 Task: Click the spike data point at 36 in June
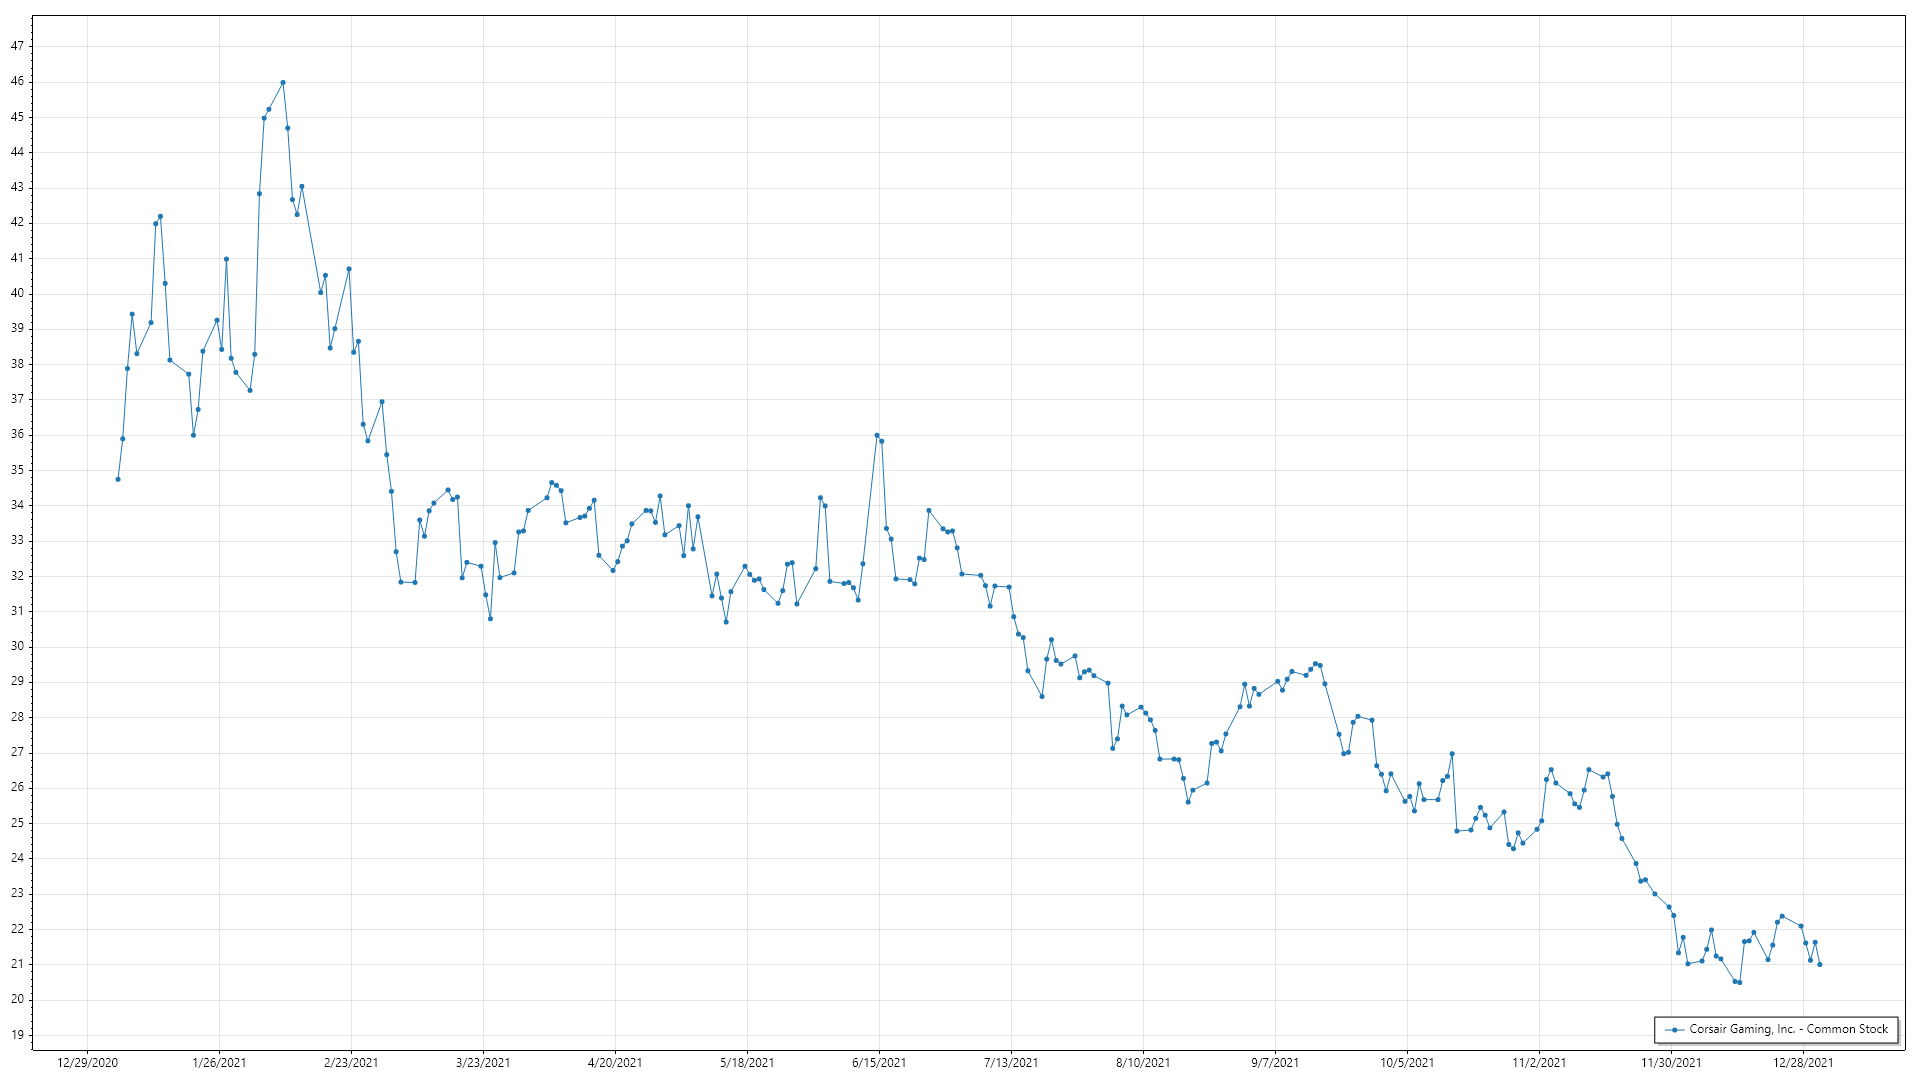[877, 436]
